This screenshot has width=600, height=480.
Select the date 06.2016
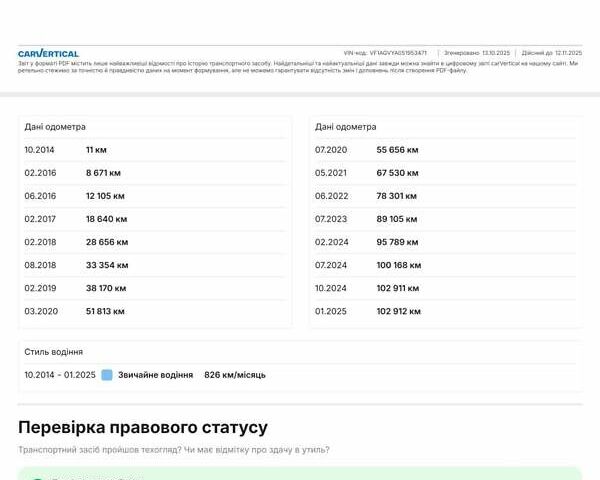click(x=40, y=196)
